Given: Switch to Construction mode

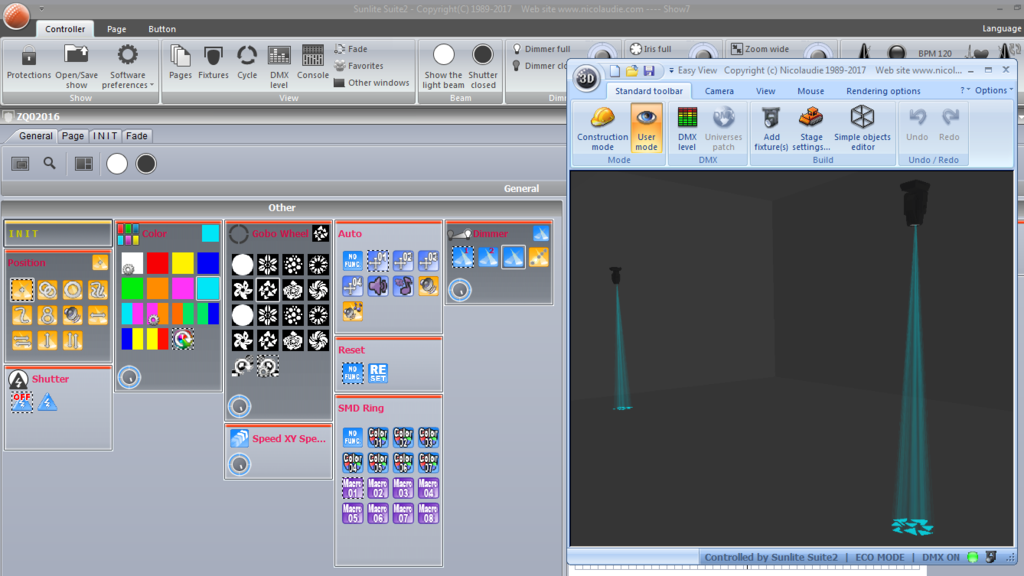Looking at the screenshot, I should (602, 129).
